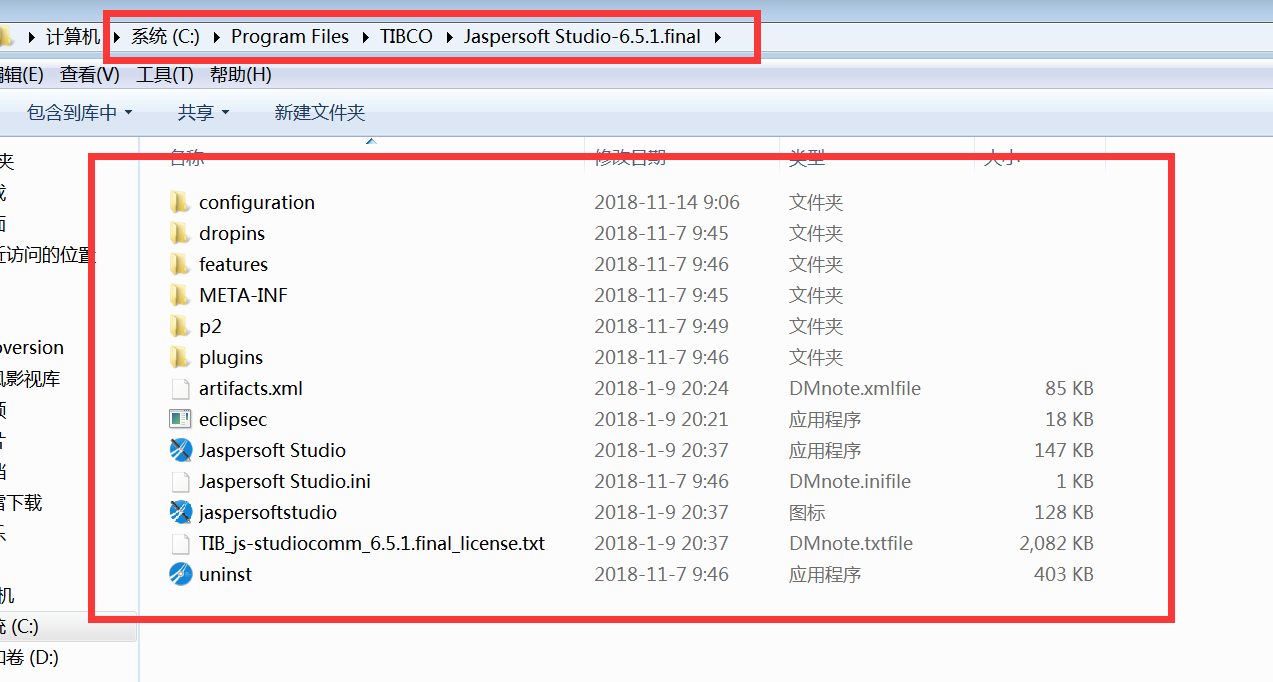Click the 85 KB size value
The image size is (1273, 682).
[x=1069, y=388]
